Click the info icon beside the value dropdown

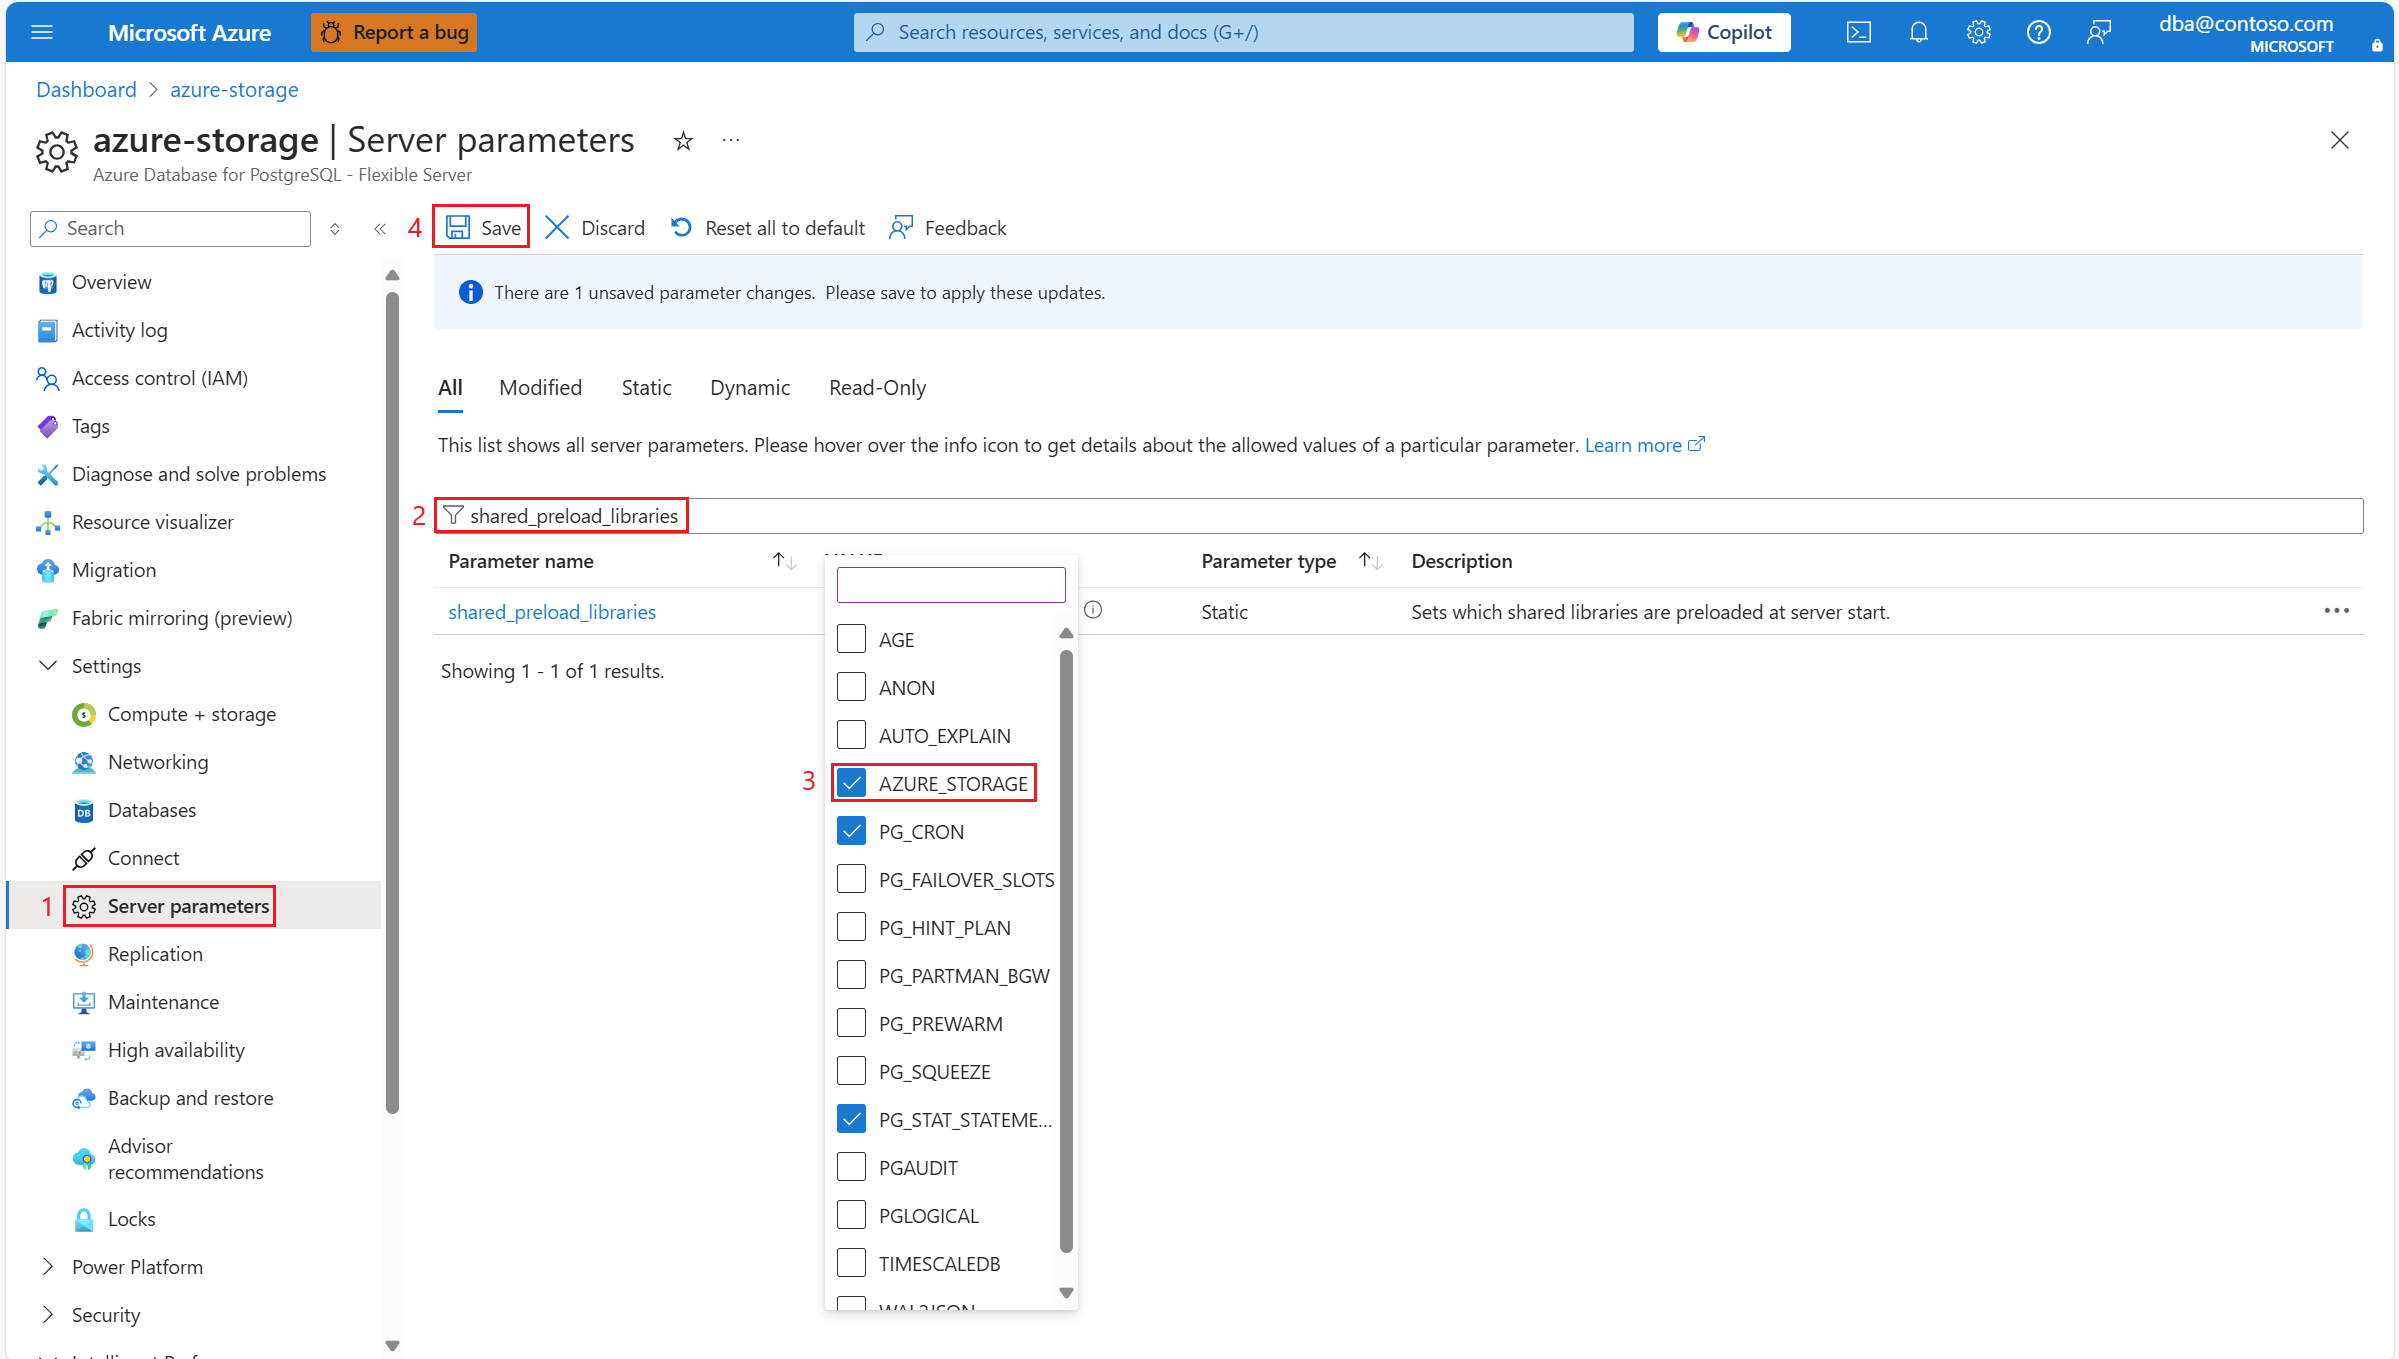tap(1093, 610)
